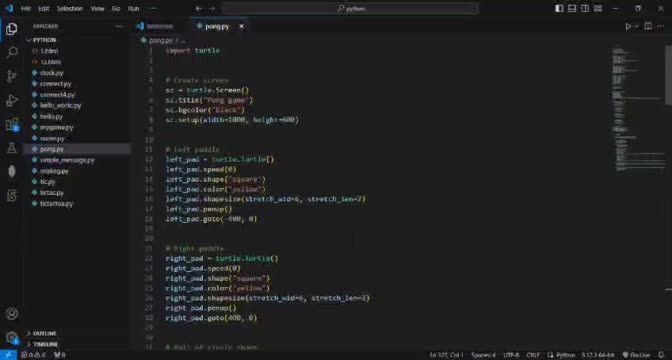
Task: Toggle the bottom panel layout icon
Action: pos(572,9)
